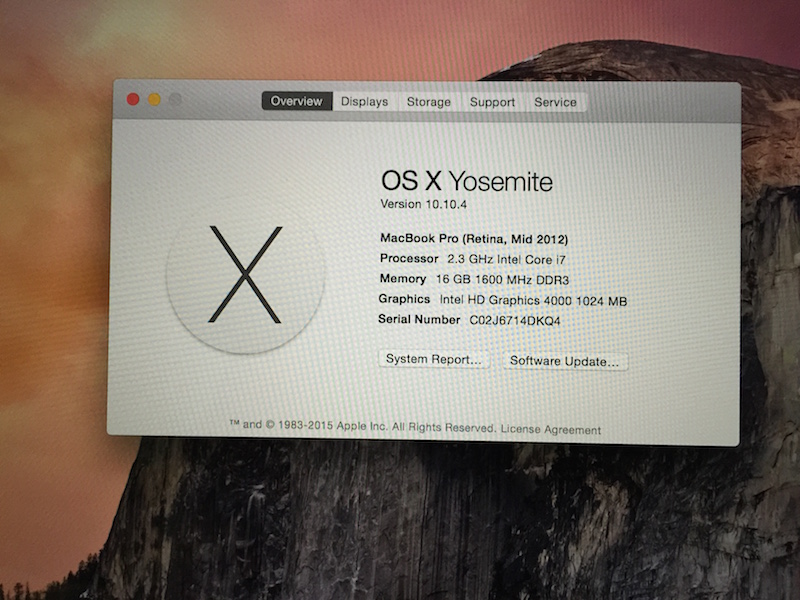The width and height of the screenshot is (800, 600).
Task: Click the Serial Number label
Action: tap(419, 319)
